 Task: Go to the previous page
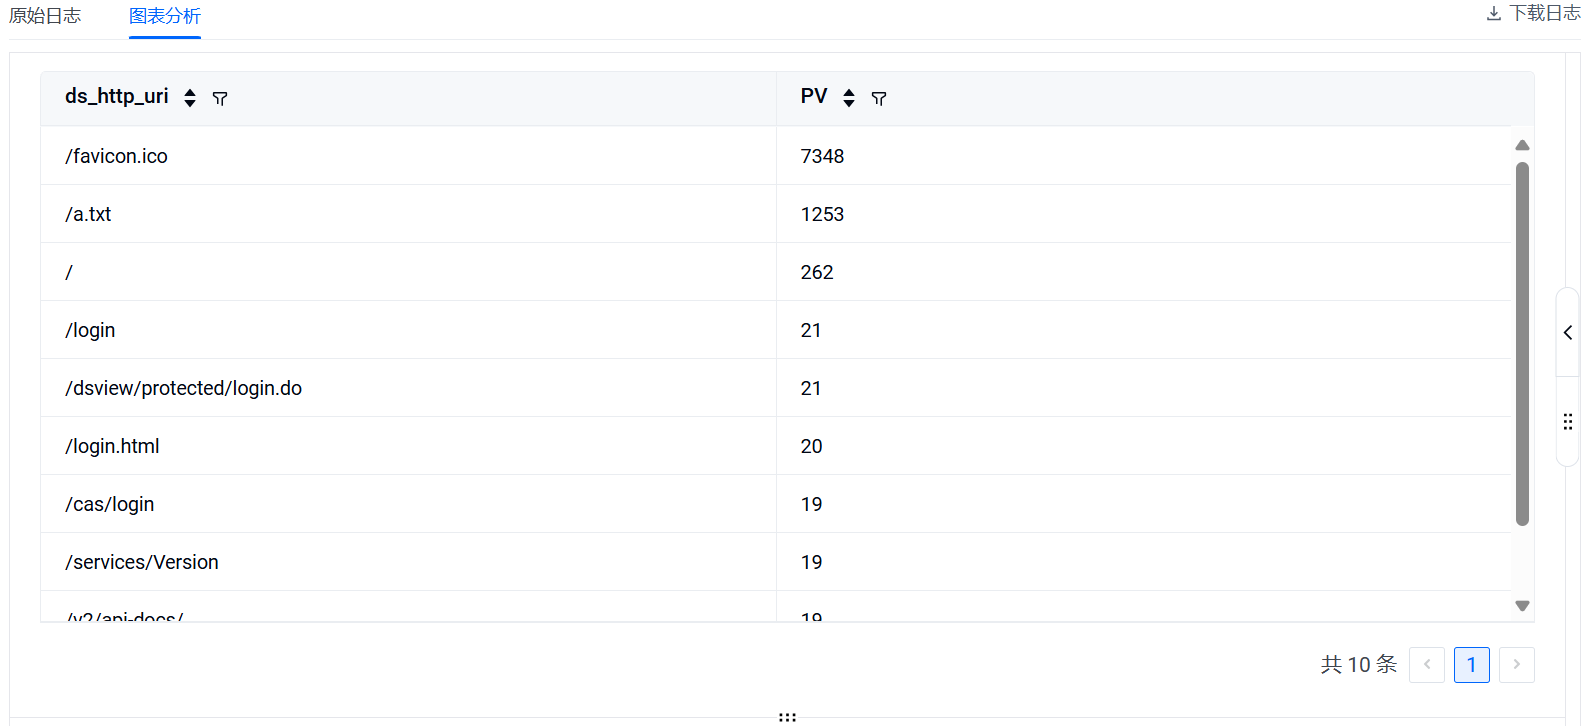tap(1427, 665)
